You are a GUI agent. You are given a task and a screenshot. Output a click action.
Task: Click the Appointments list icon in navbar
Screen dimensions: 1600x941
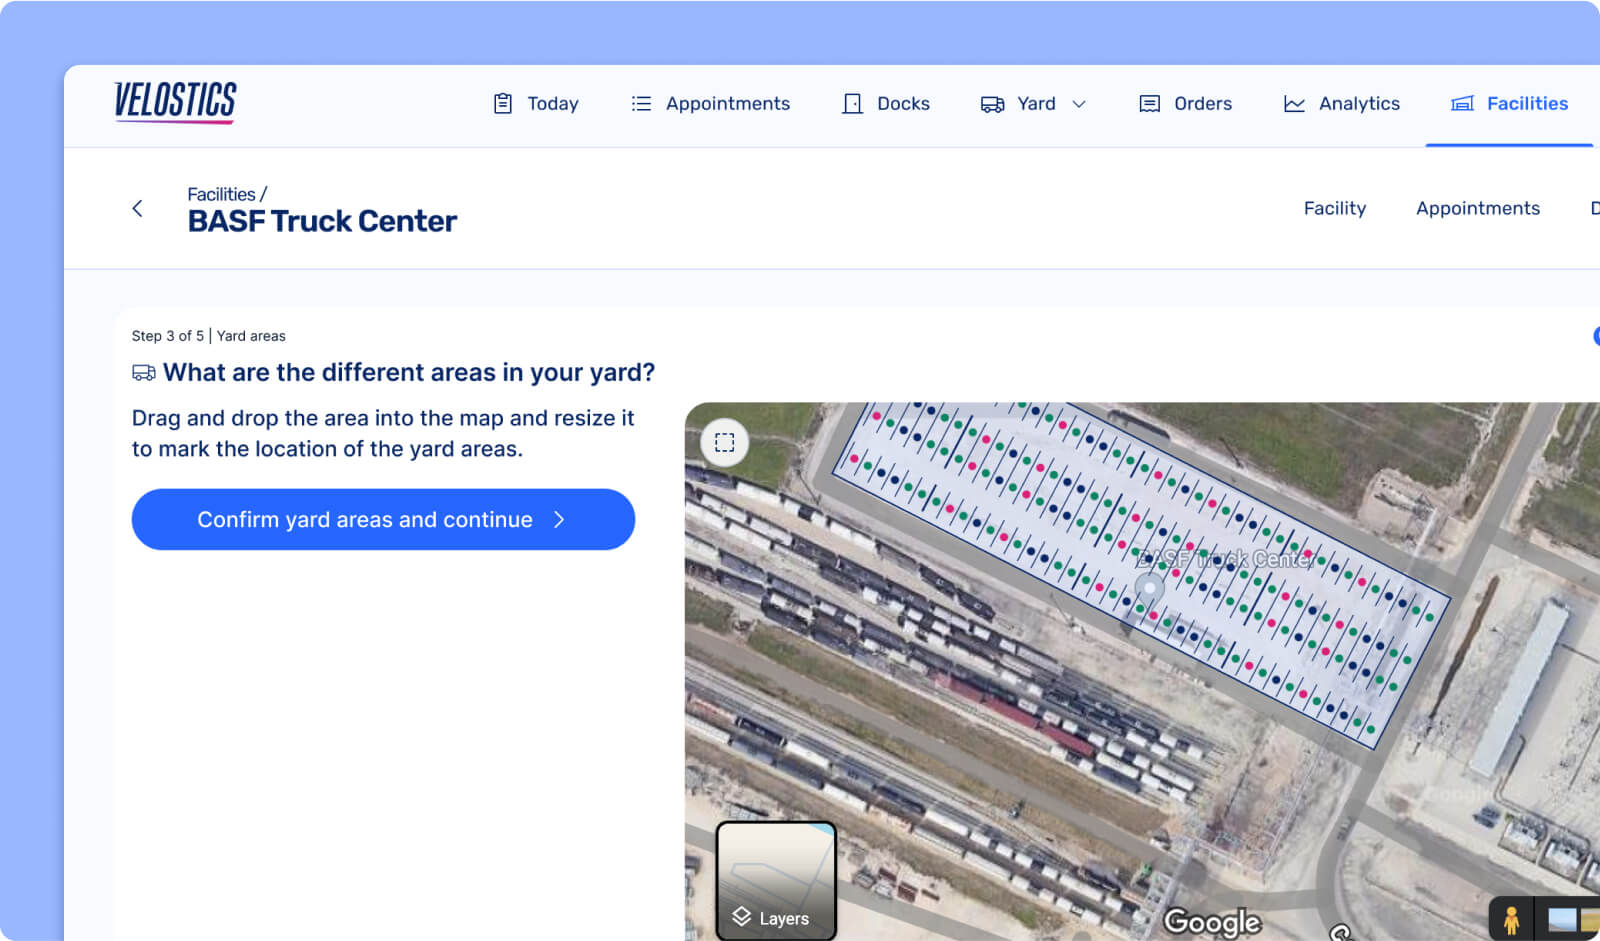coord(641,104)
